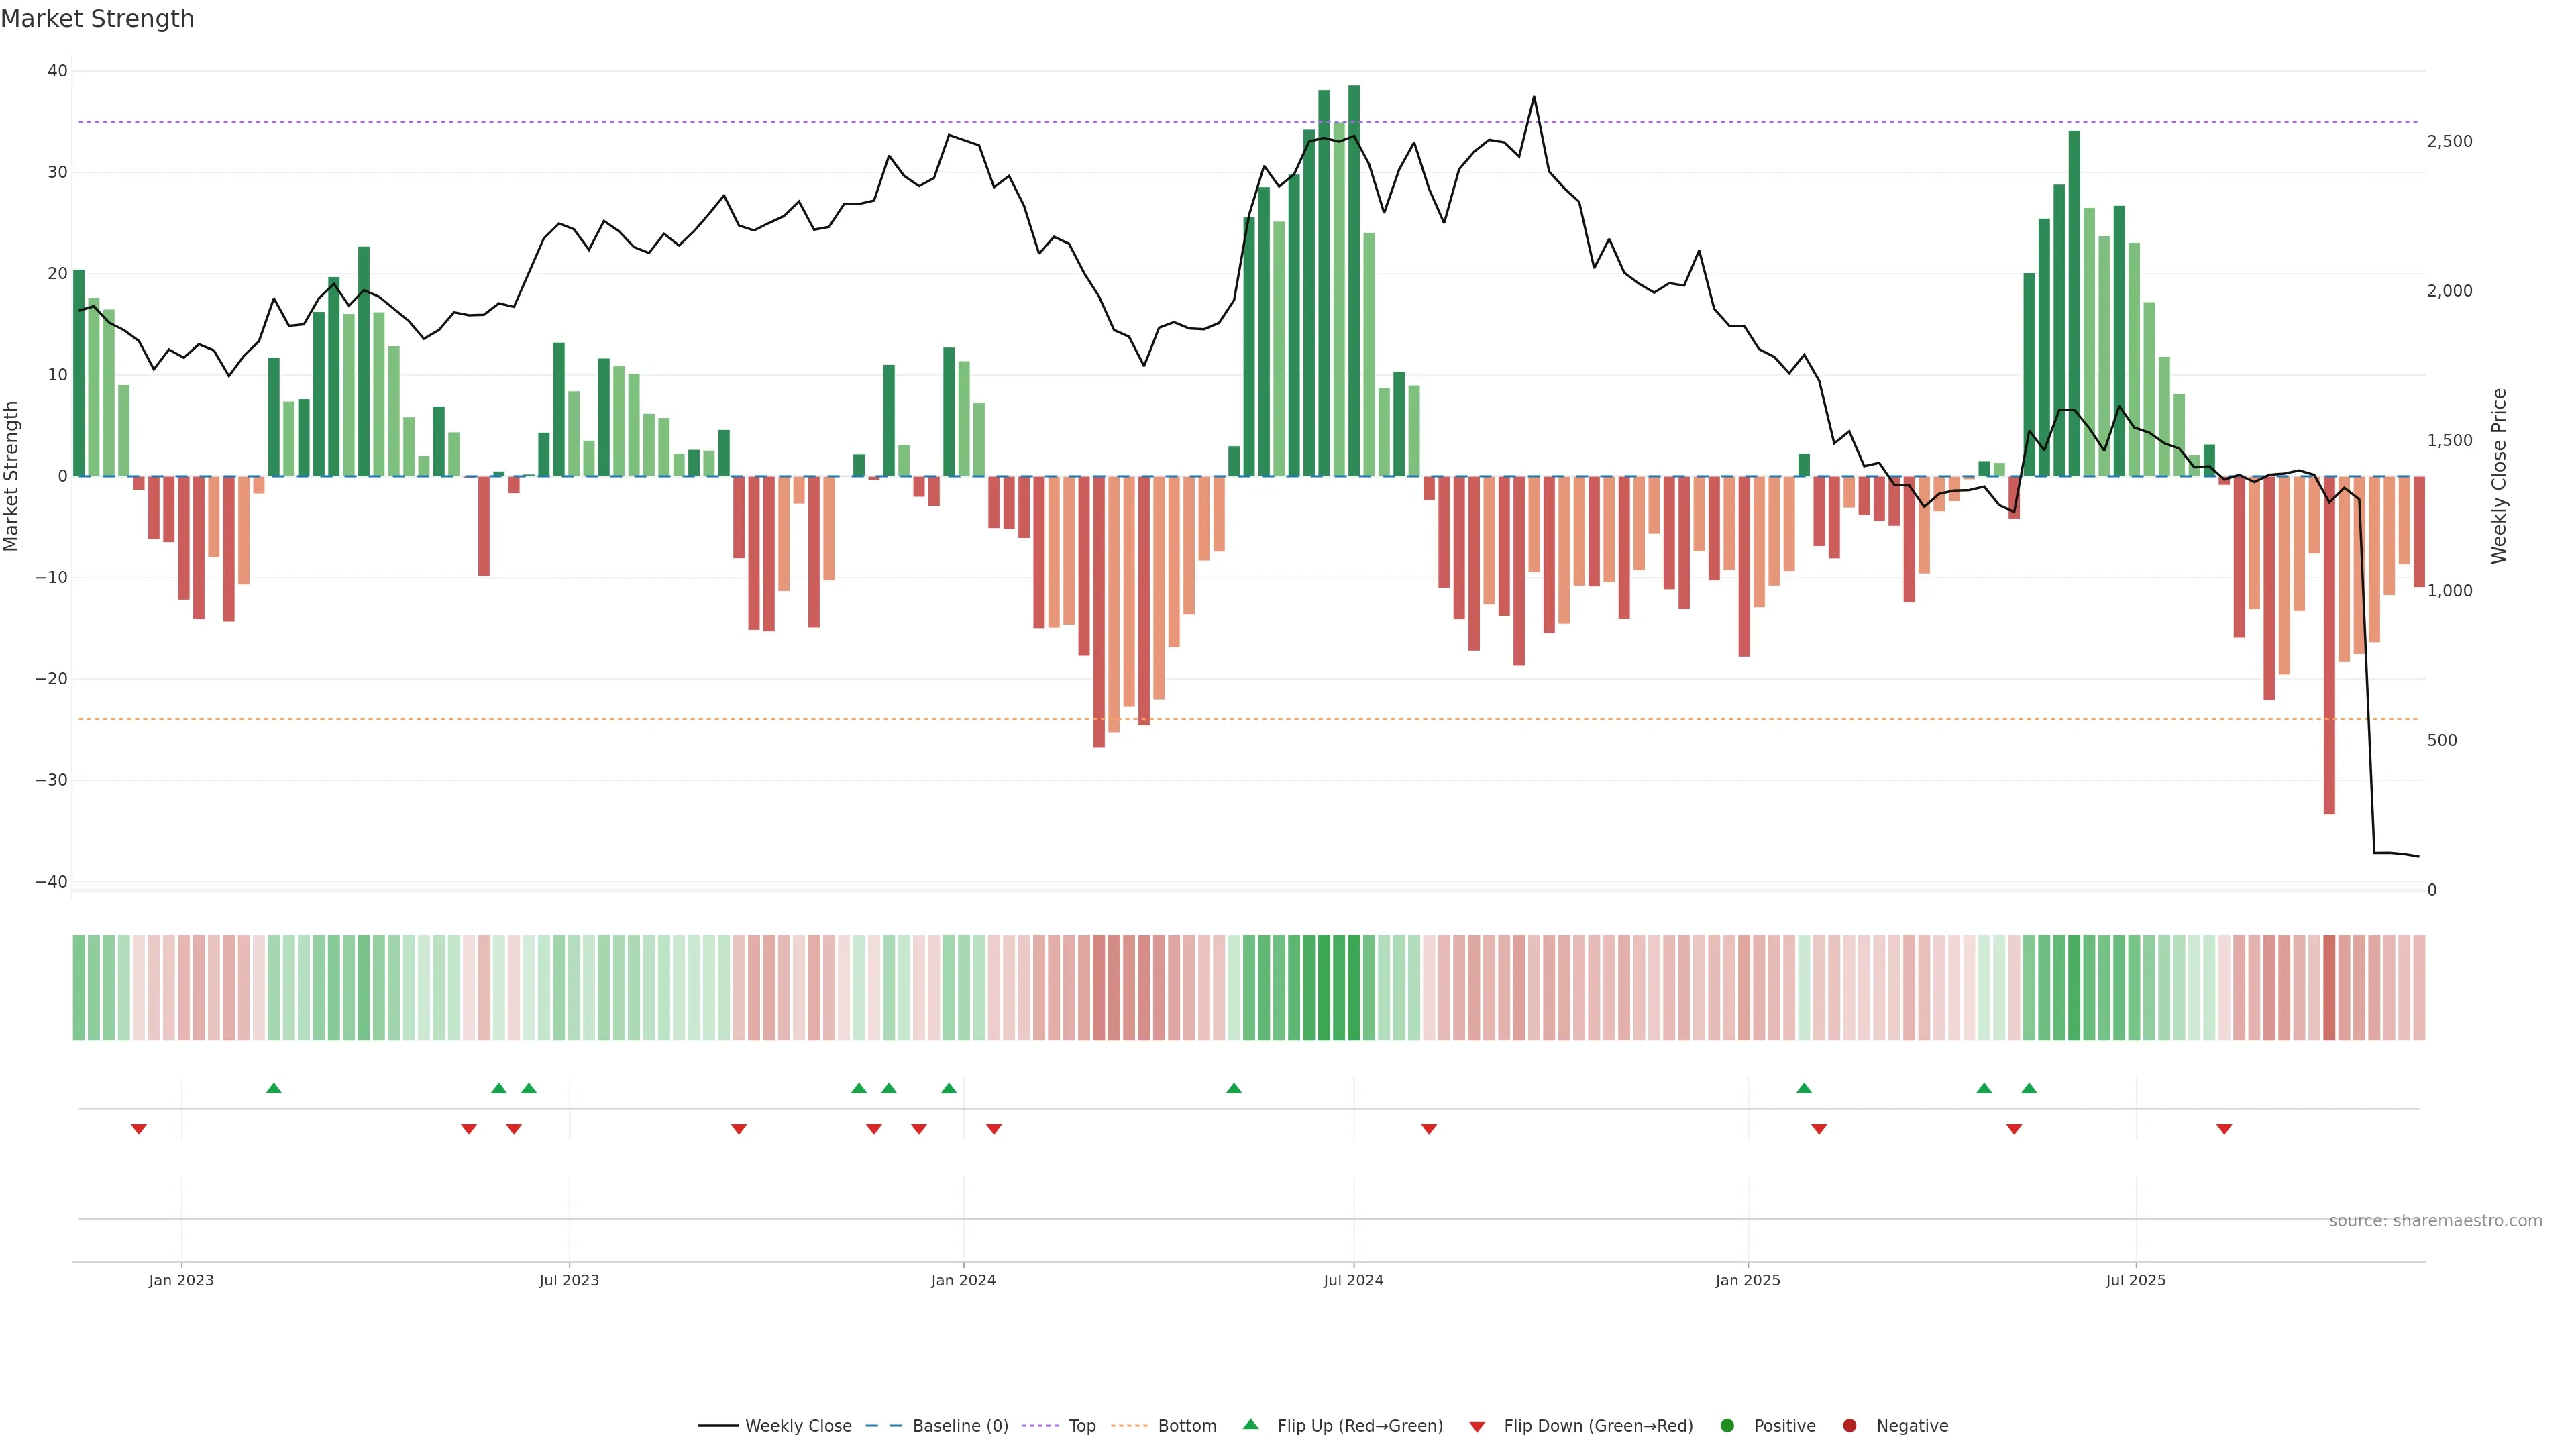Click the leftmost red flip-down triangle marker

coord(139,1129)
